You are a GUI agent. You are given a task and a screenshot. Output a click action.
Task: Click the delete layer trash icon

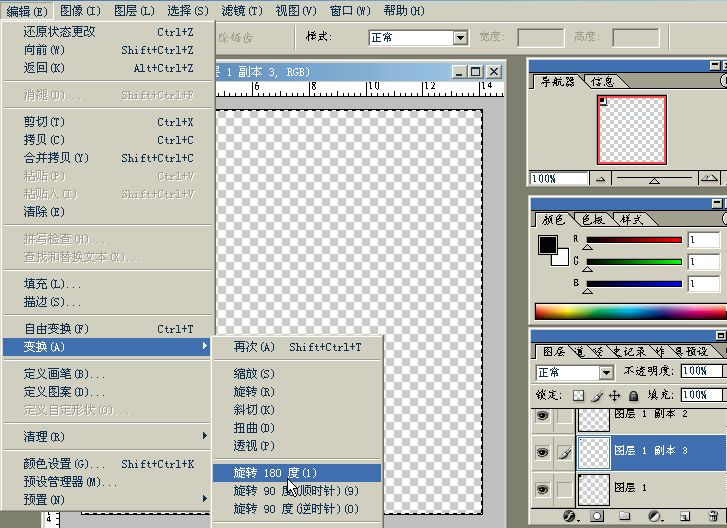pyautogui.click(x=712, y=517)
